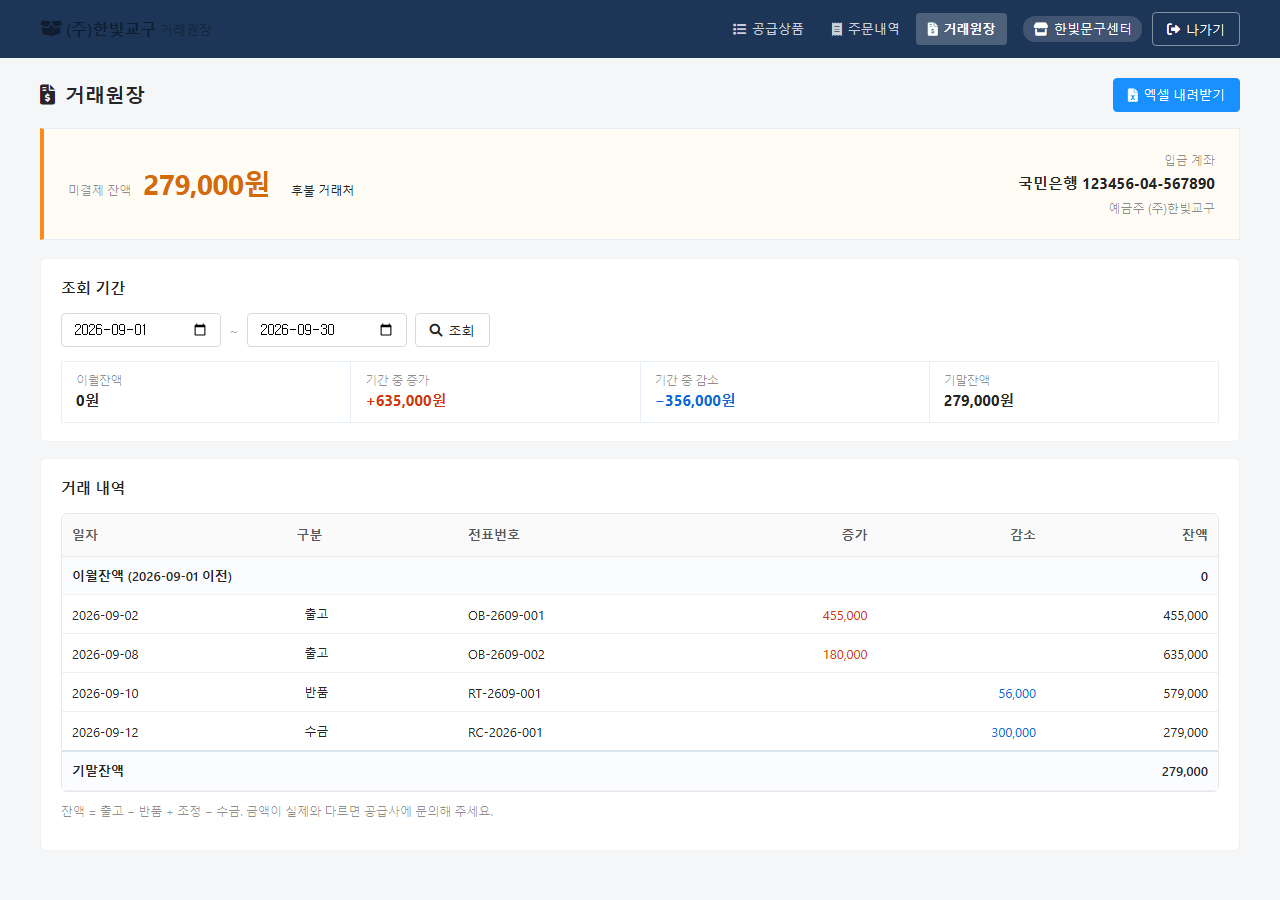Click the +635,000원 기간 중 증가 value

click(x=406, y=401)
